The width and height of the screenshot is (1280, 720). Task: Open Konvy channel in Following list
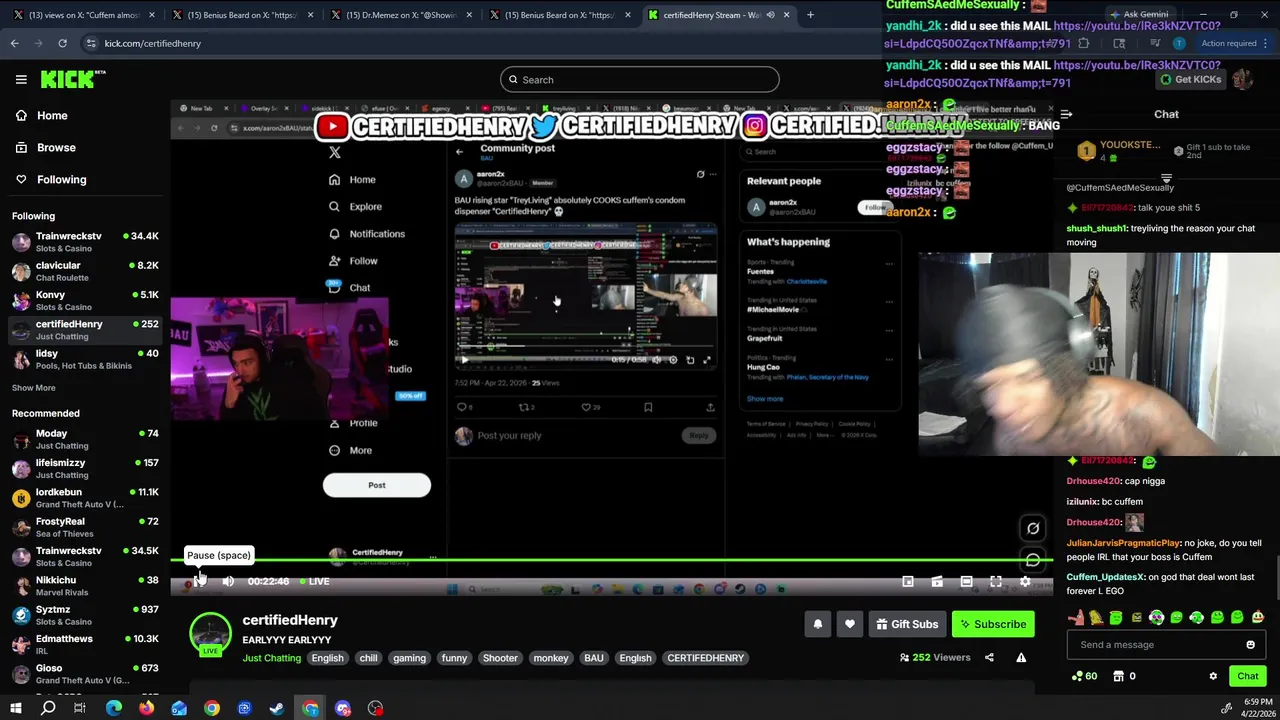[x=84, y=300]
